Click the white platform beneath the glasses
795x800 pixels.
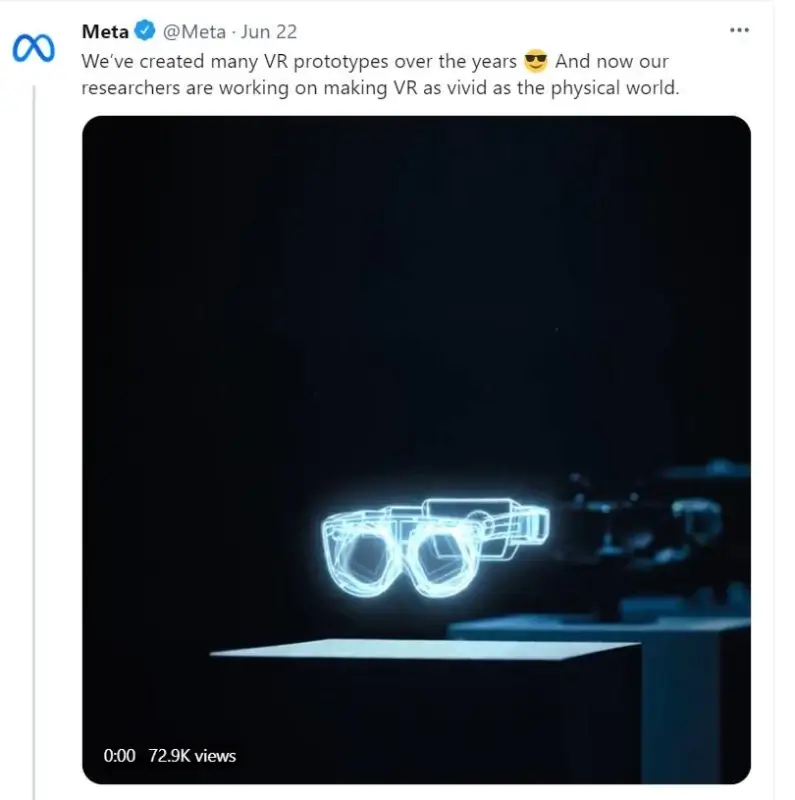[425, 651]
